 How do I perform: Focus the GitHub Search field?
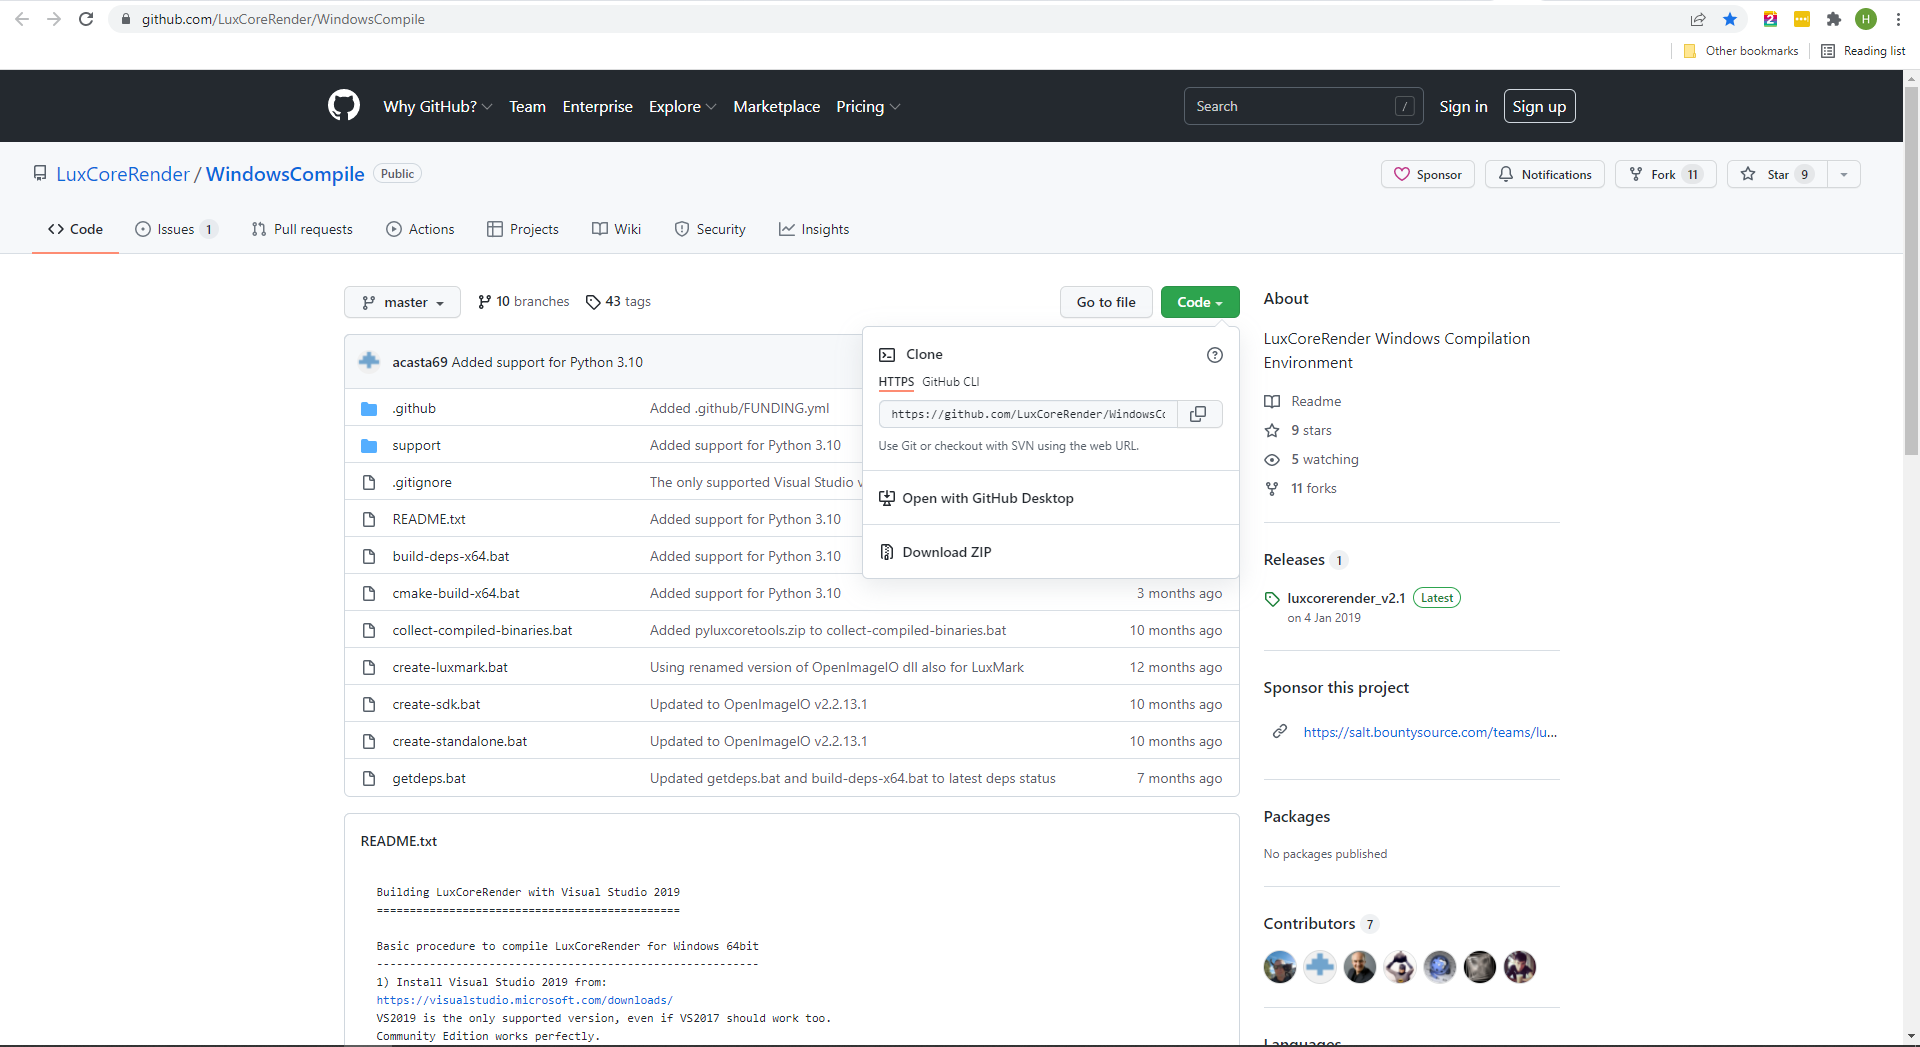pyautogui.click(x=1290, y=106)
